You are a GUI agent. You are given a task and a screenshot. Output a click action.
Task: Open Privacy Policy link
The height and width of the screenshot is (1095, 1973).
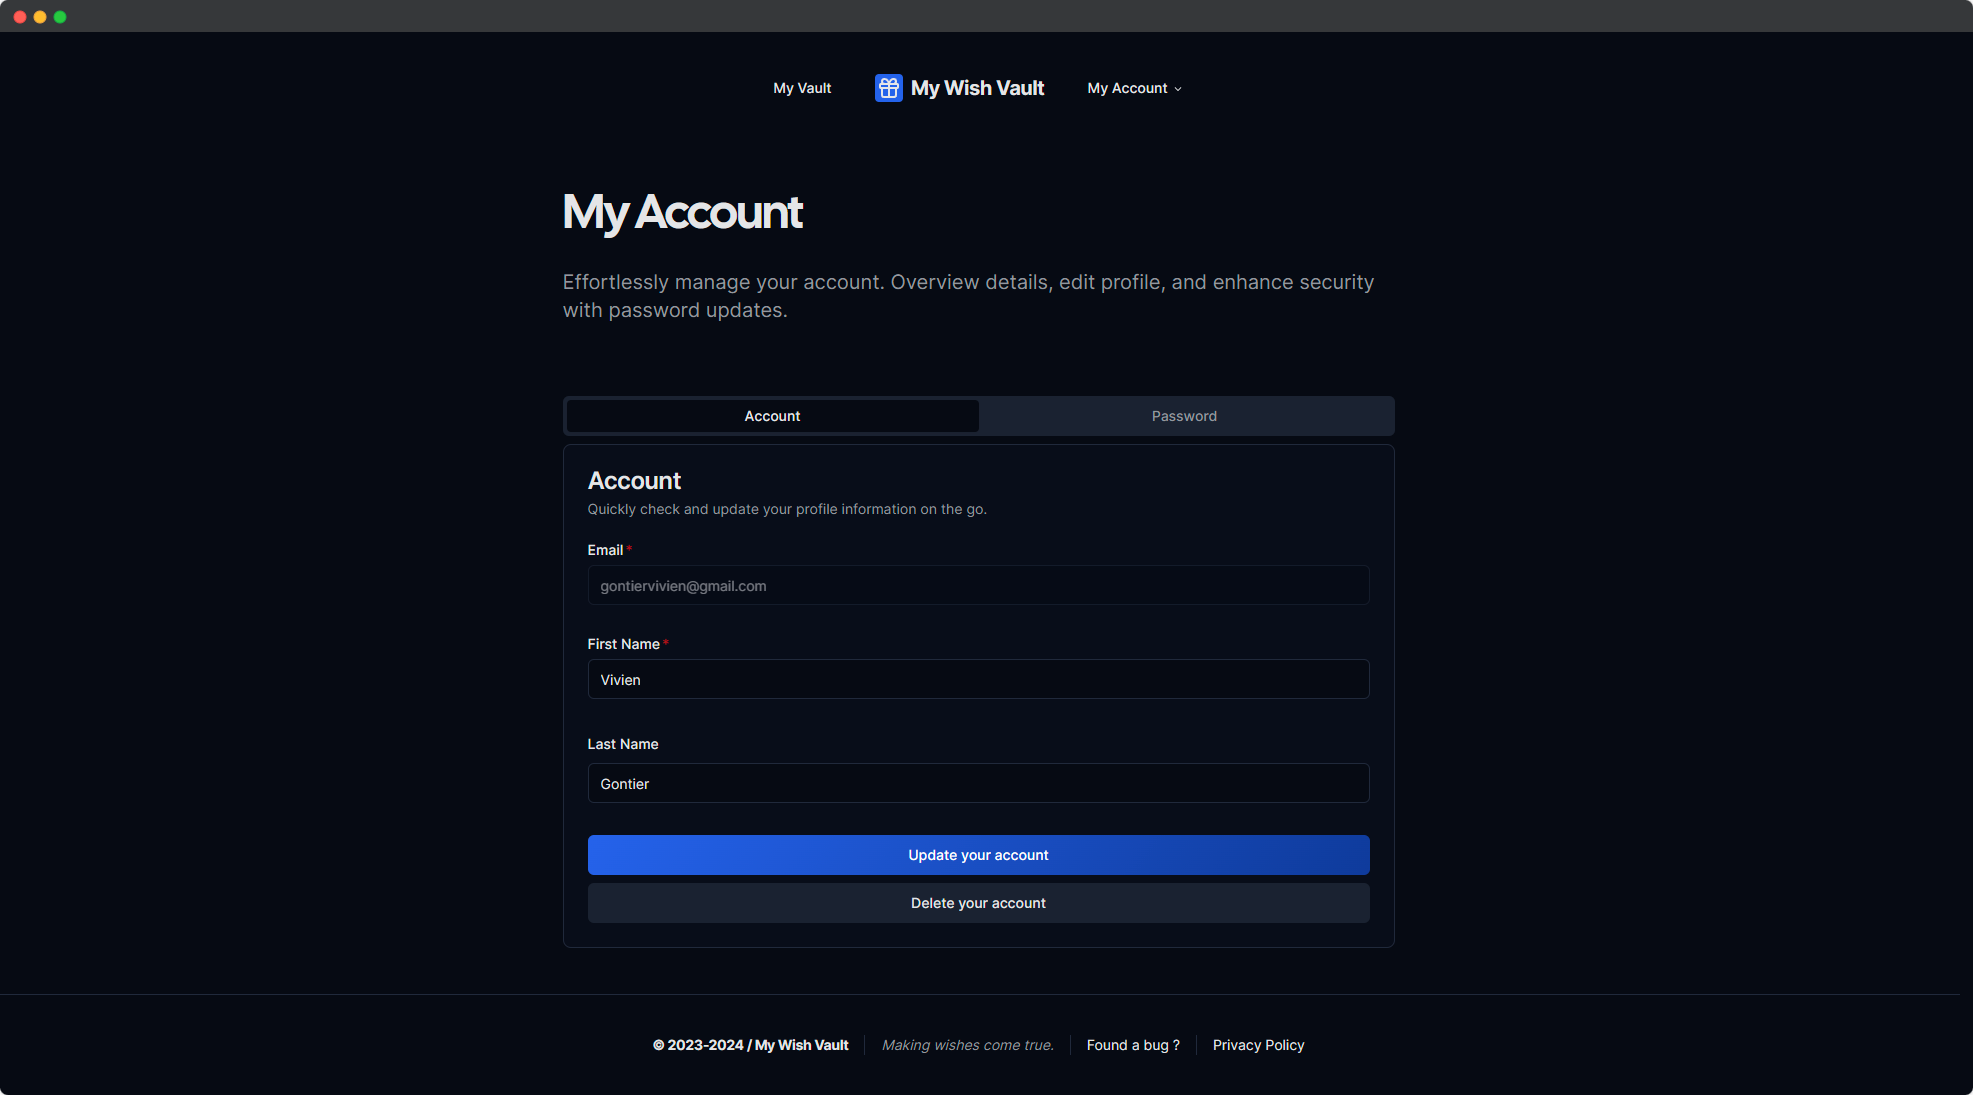[x=1258, y=1045]
